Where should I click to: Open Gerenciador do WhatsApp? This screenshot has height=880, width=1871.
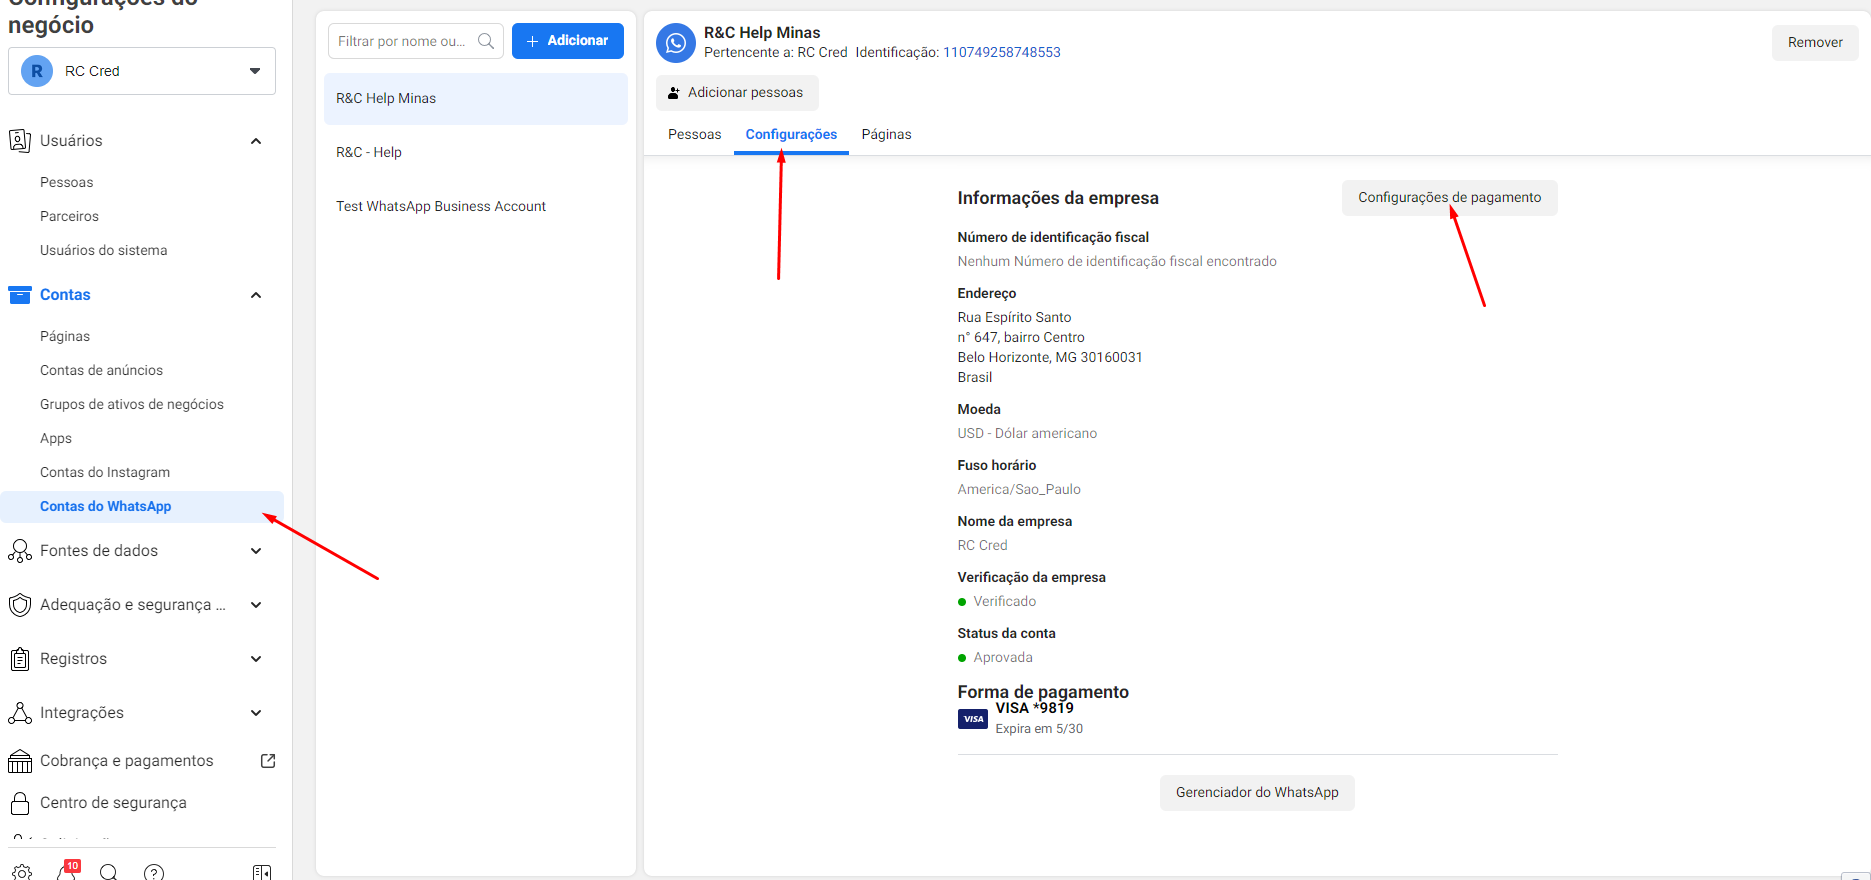click(x=1257, y=793)
